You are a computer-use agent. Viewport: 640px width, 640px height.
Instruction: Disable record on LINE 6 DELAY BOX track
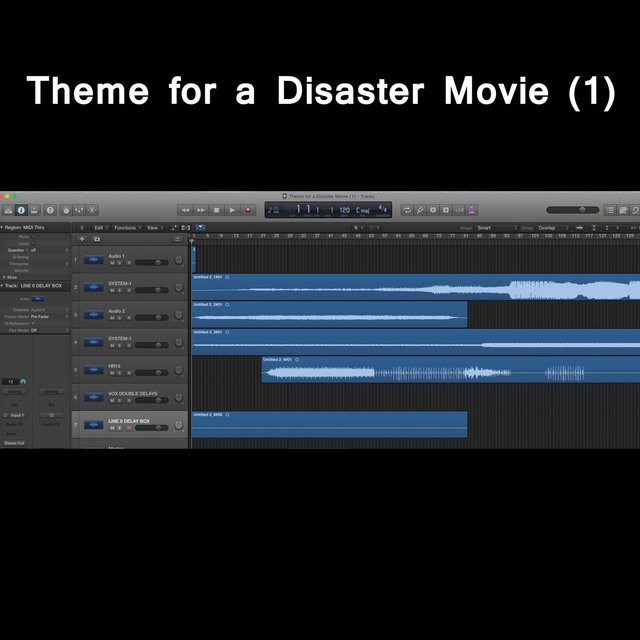coord(129,428)
